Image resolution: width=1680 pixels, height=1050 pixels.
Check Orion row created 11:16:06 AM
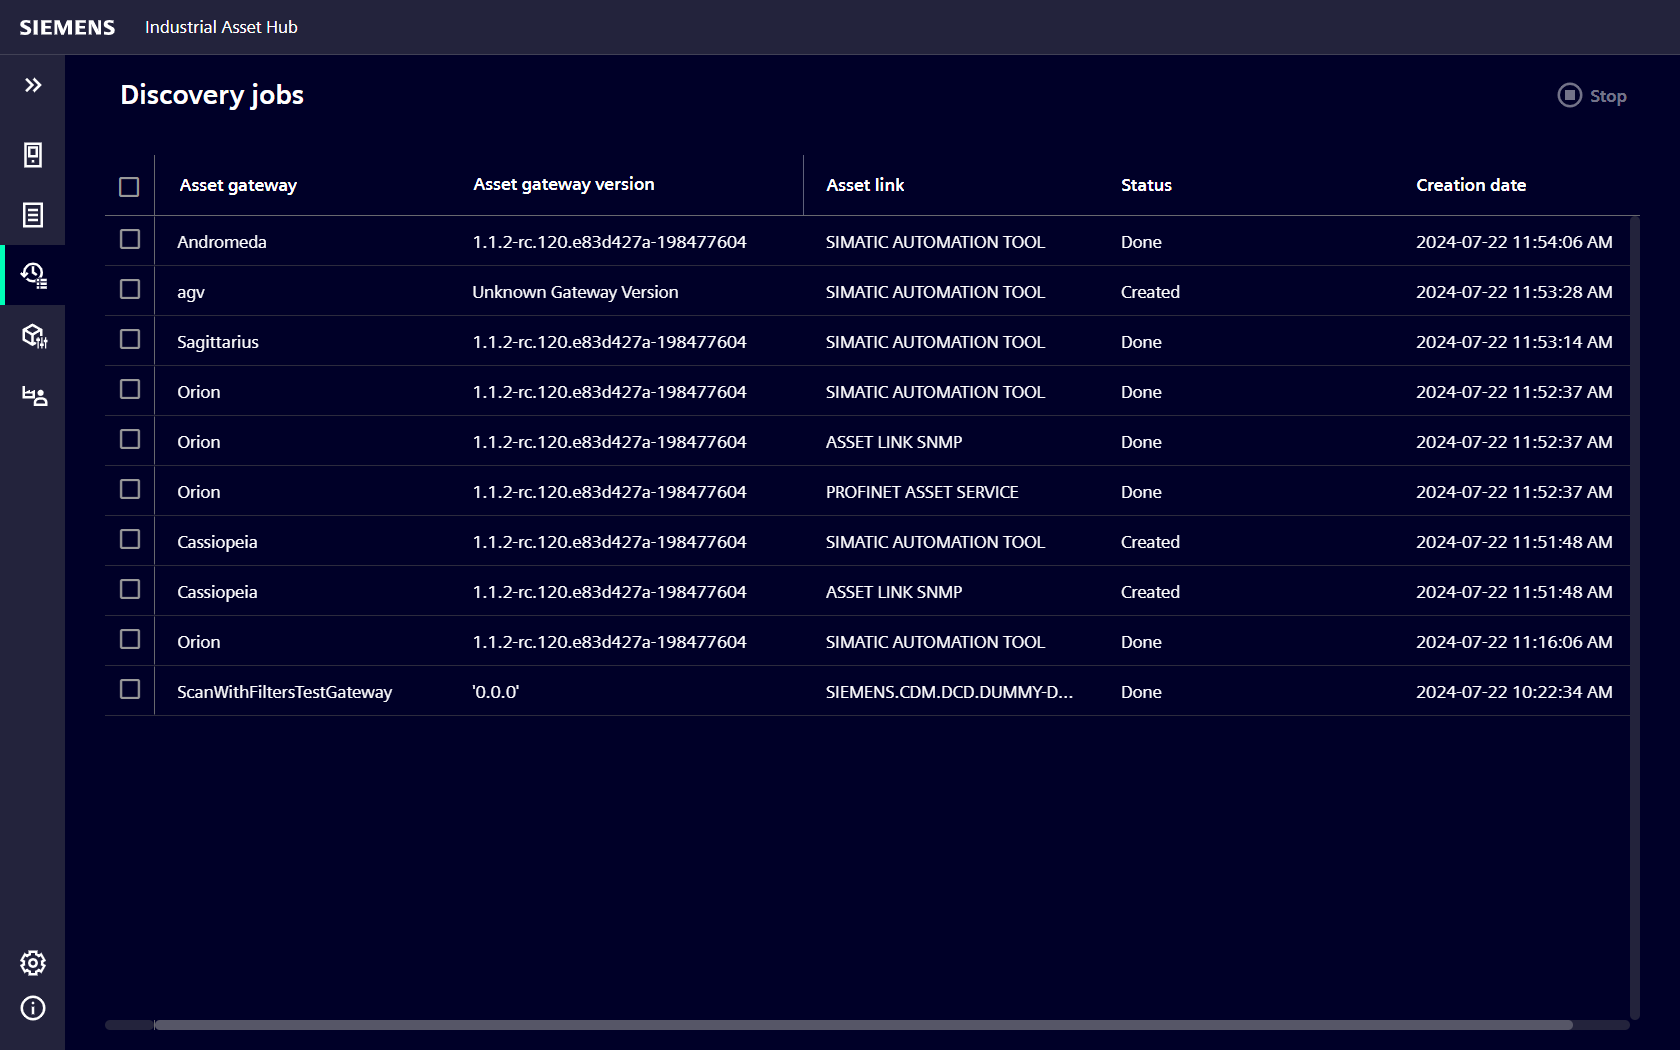(130, 639)
